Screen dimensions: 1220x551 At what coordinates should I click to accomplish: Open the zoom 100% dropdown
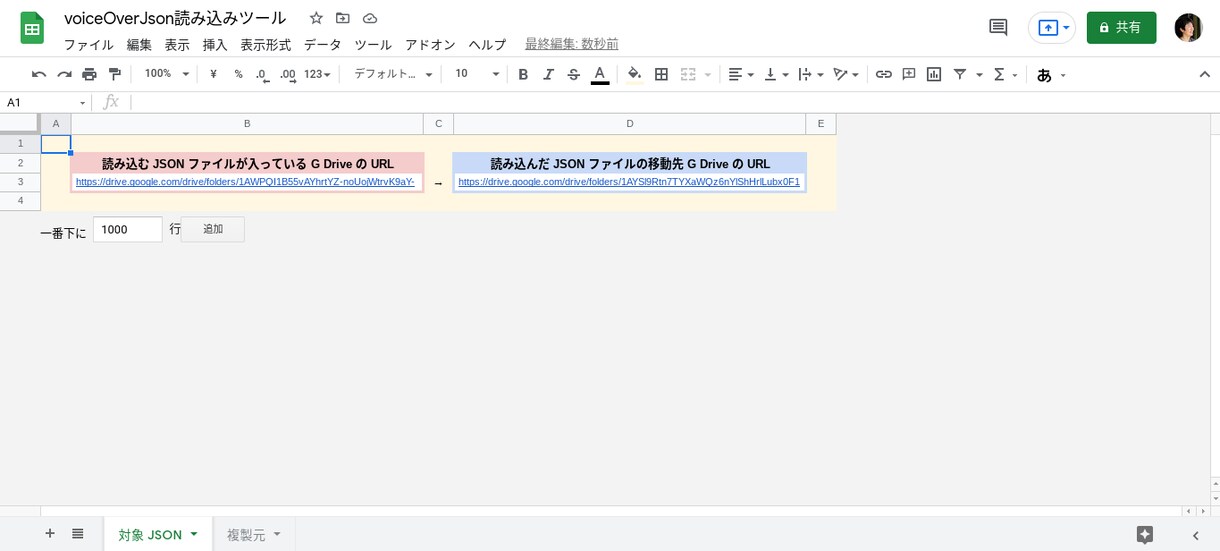coord(166,74)
